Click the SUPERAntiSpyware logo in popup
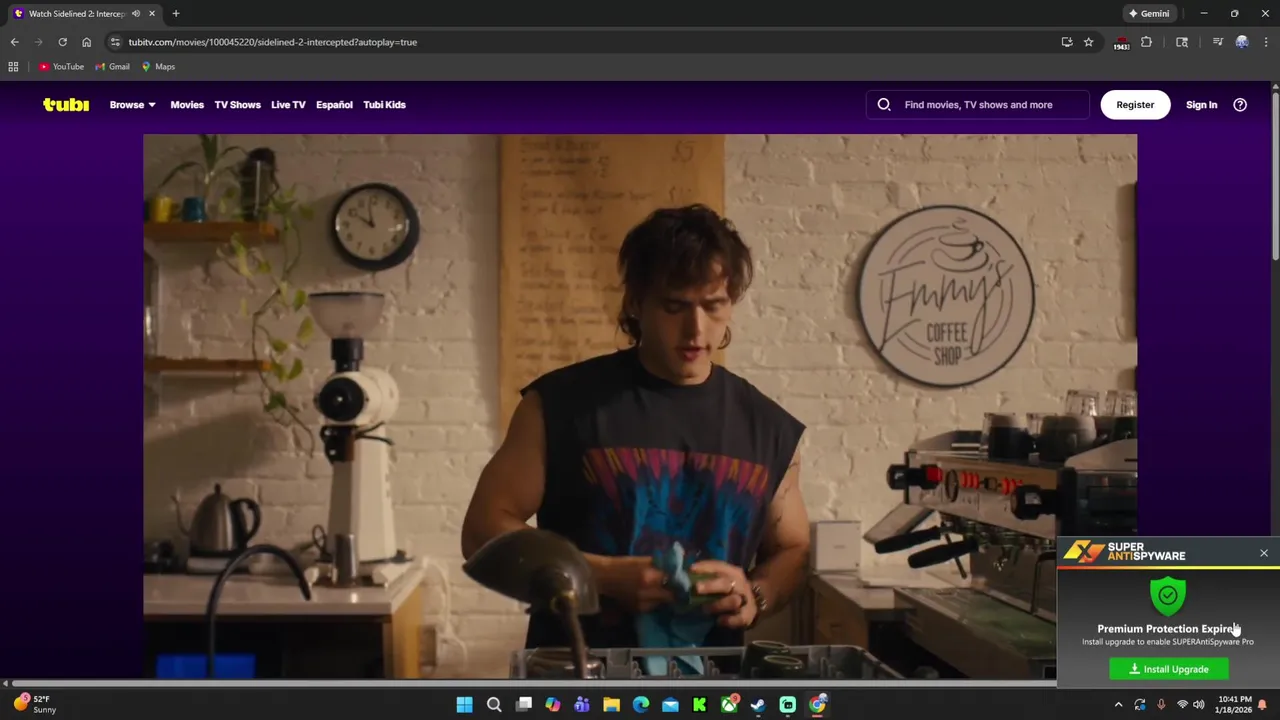This screenshot has width=1280, height=720. [x=1125, y=551]
